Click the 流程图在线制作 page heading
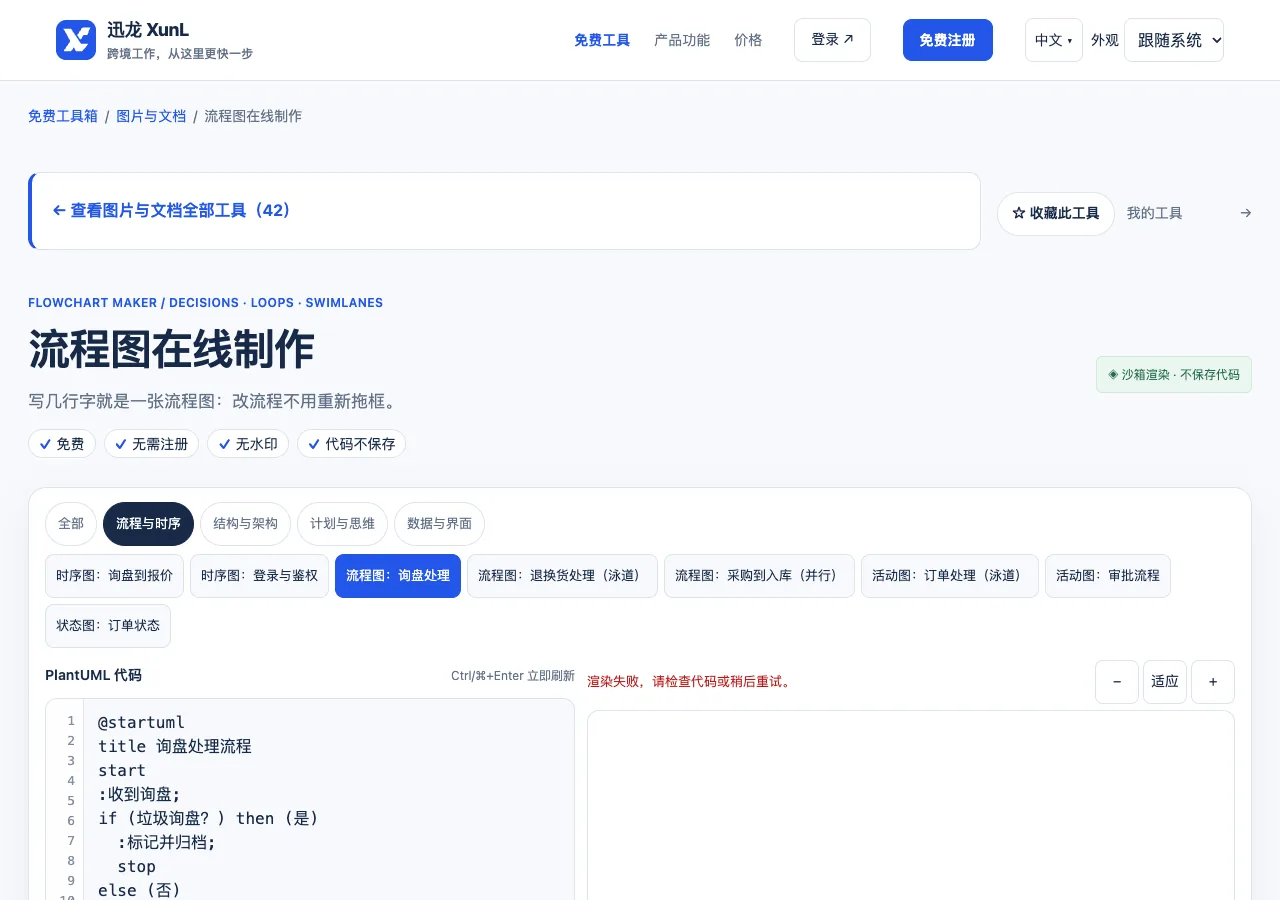This screenshot has width=1280, height=900. point(171,350)
